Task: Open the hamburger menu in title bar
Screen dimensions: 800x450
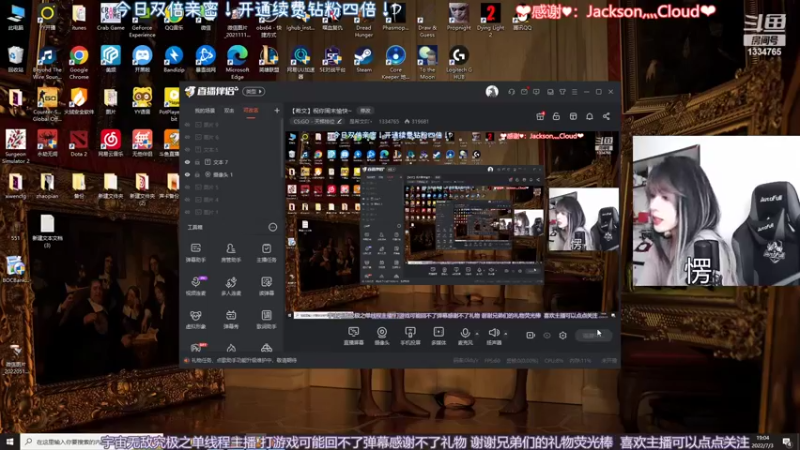Action: (574, 92)
